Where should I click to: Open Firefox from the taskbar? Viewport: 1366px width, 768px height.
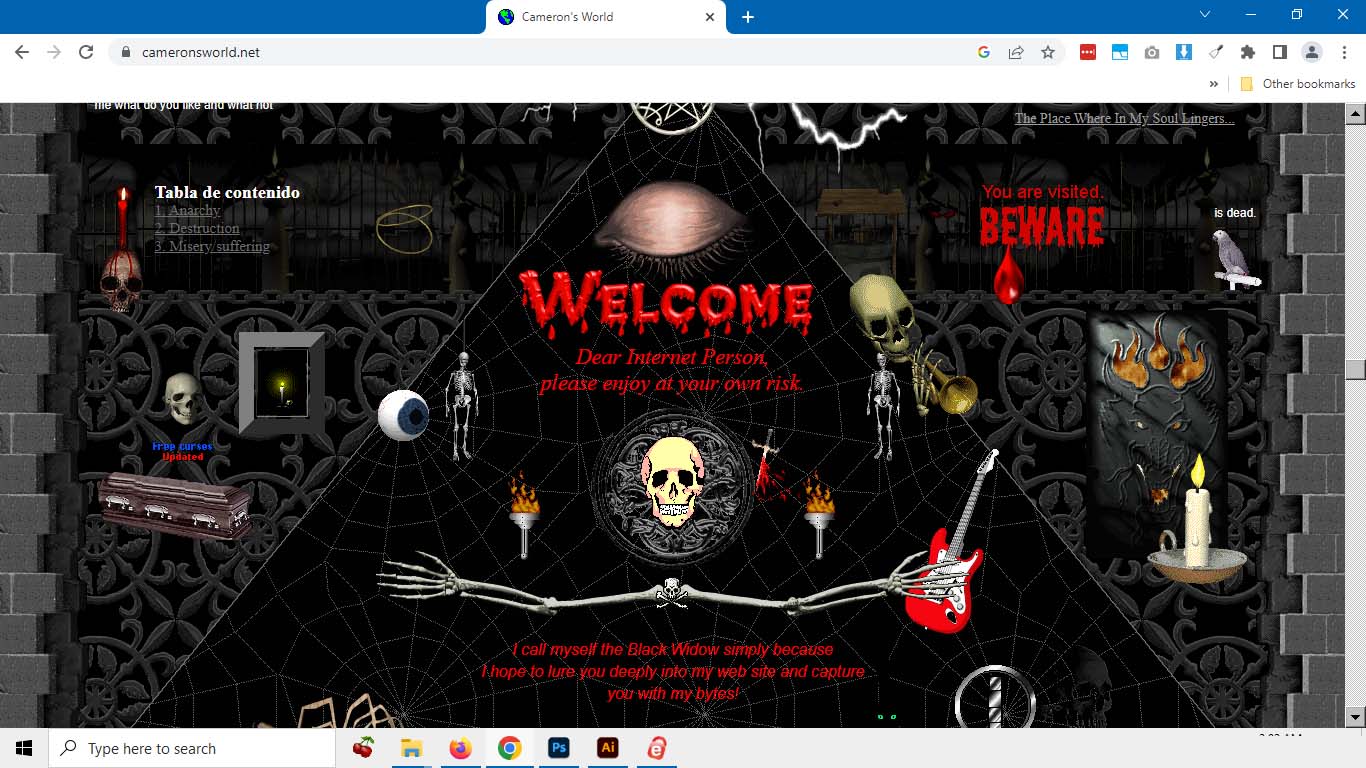tap(460, 748)
